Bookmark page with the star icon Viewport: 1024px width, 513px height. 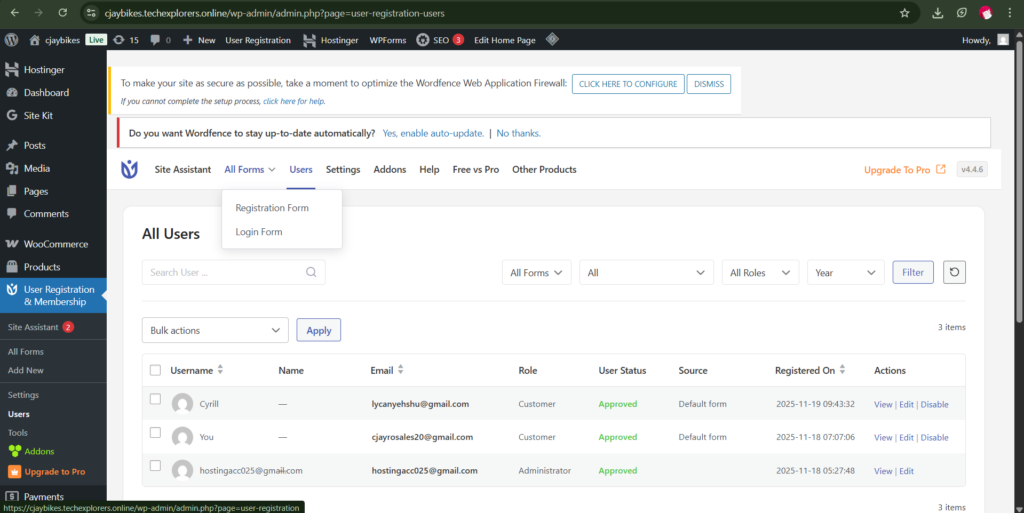(x=904, y=13)
